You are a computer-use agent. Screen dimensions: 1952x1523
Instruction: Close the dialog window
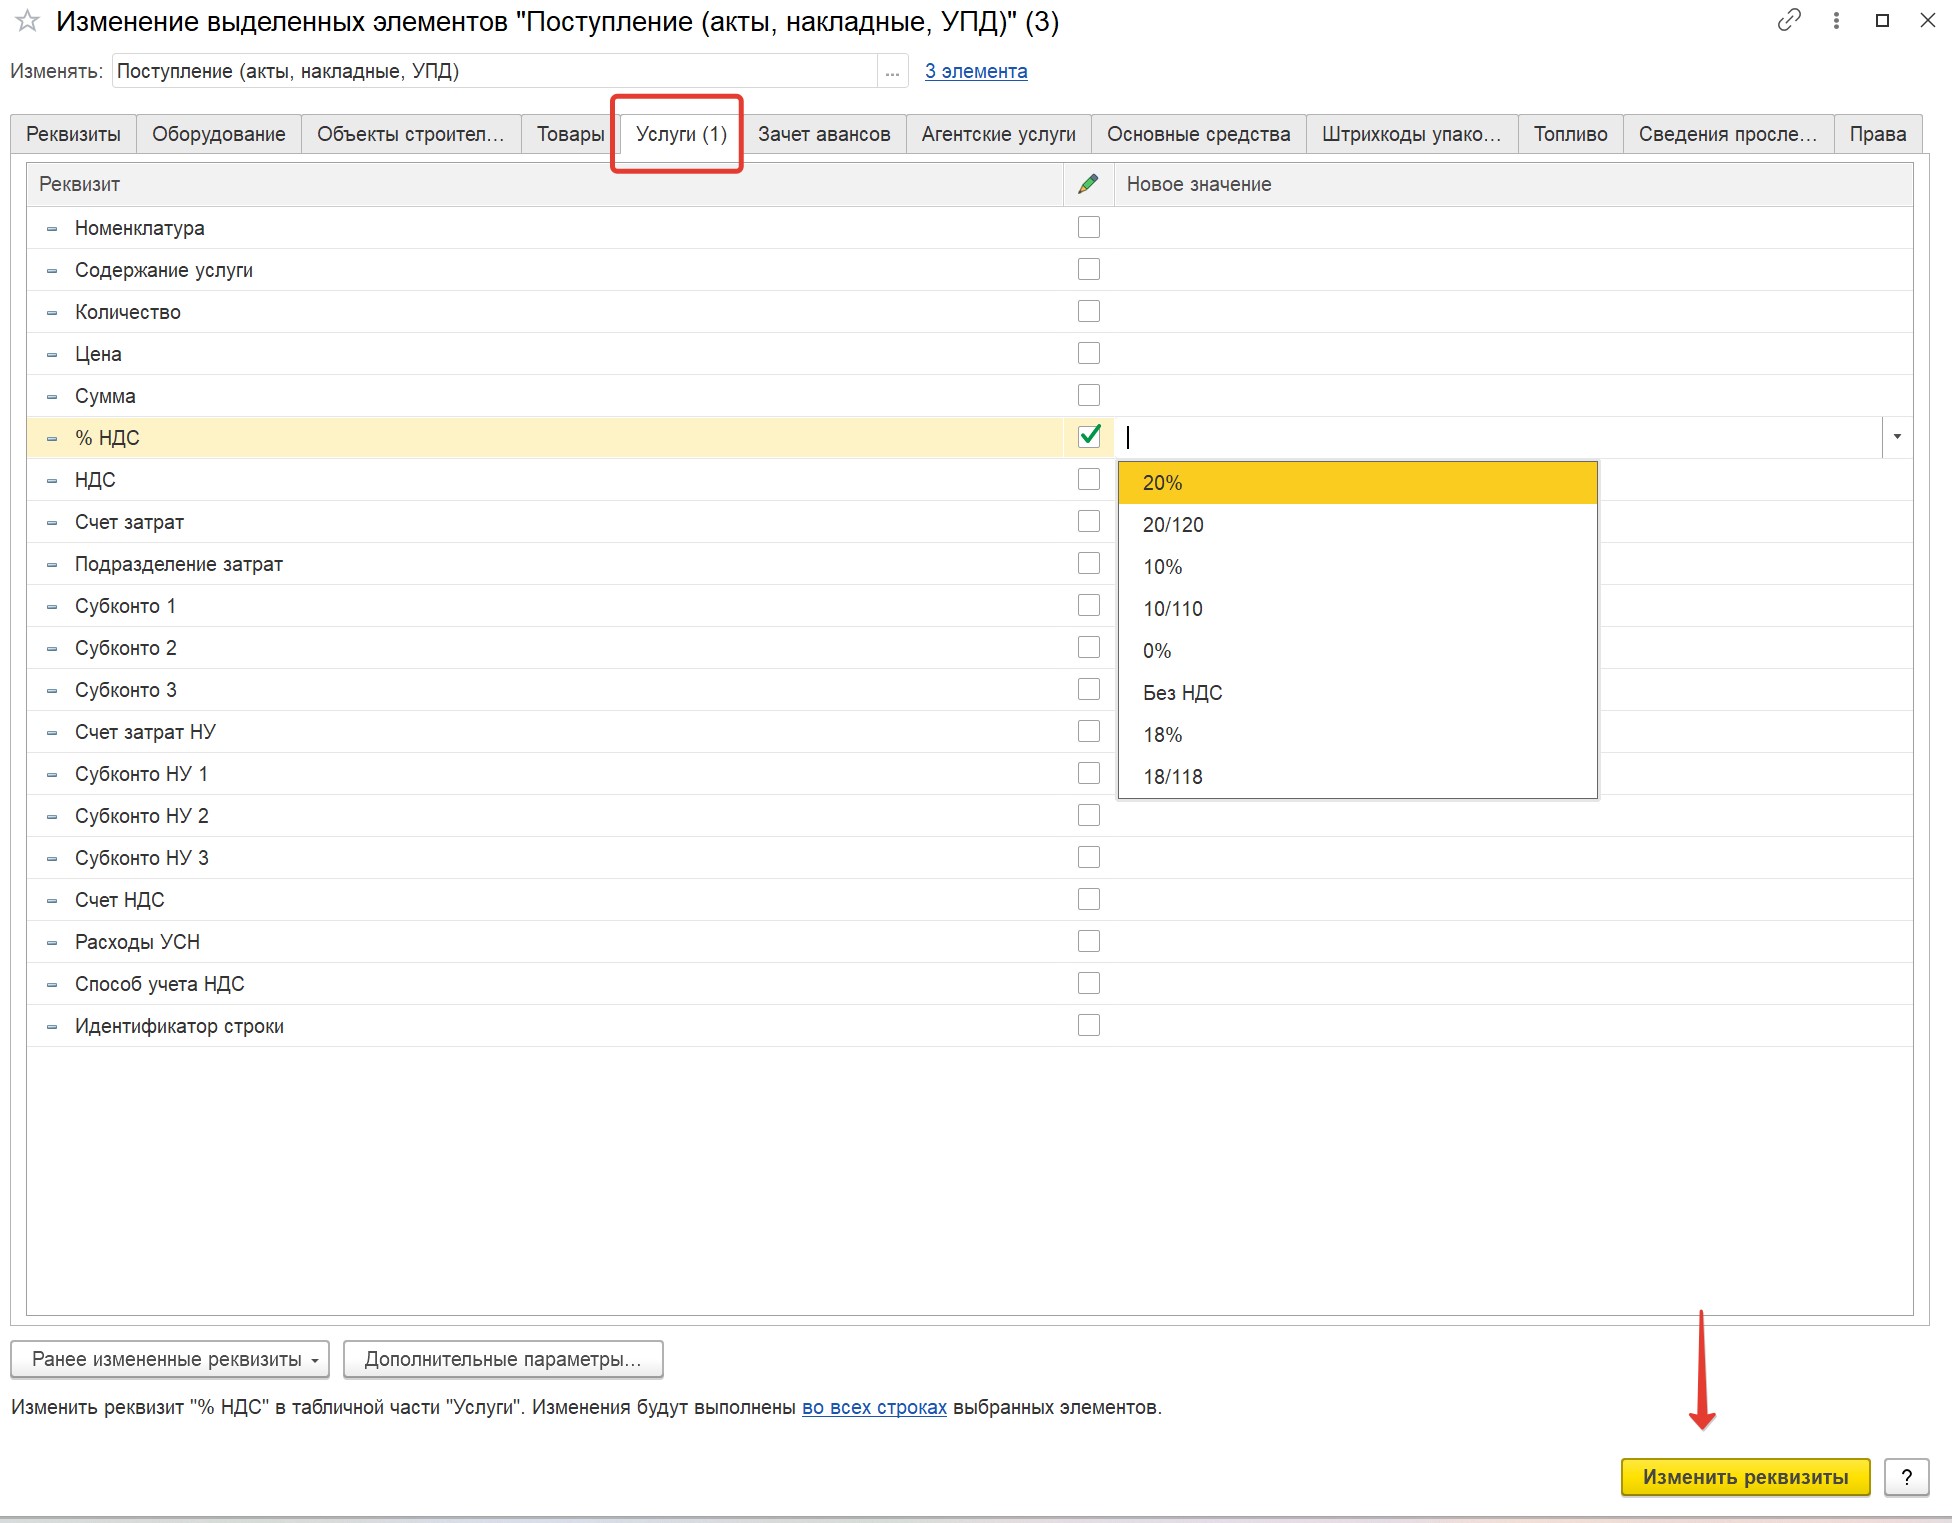pos(1927,20)
